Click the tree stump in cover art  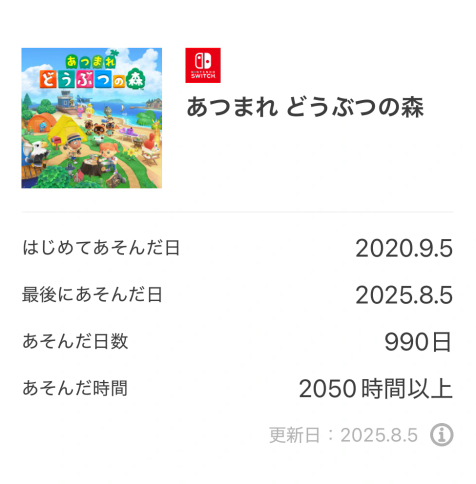91,167
